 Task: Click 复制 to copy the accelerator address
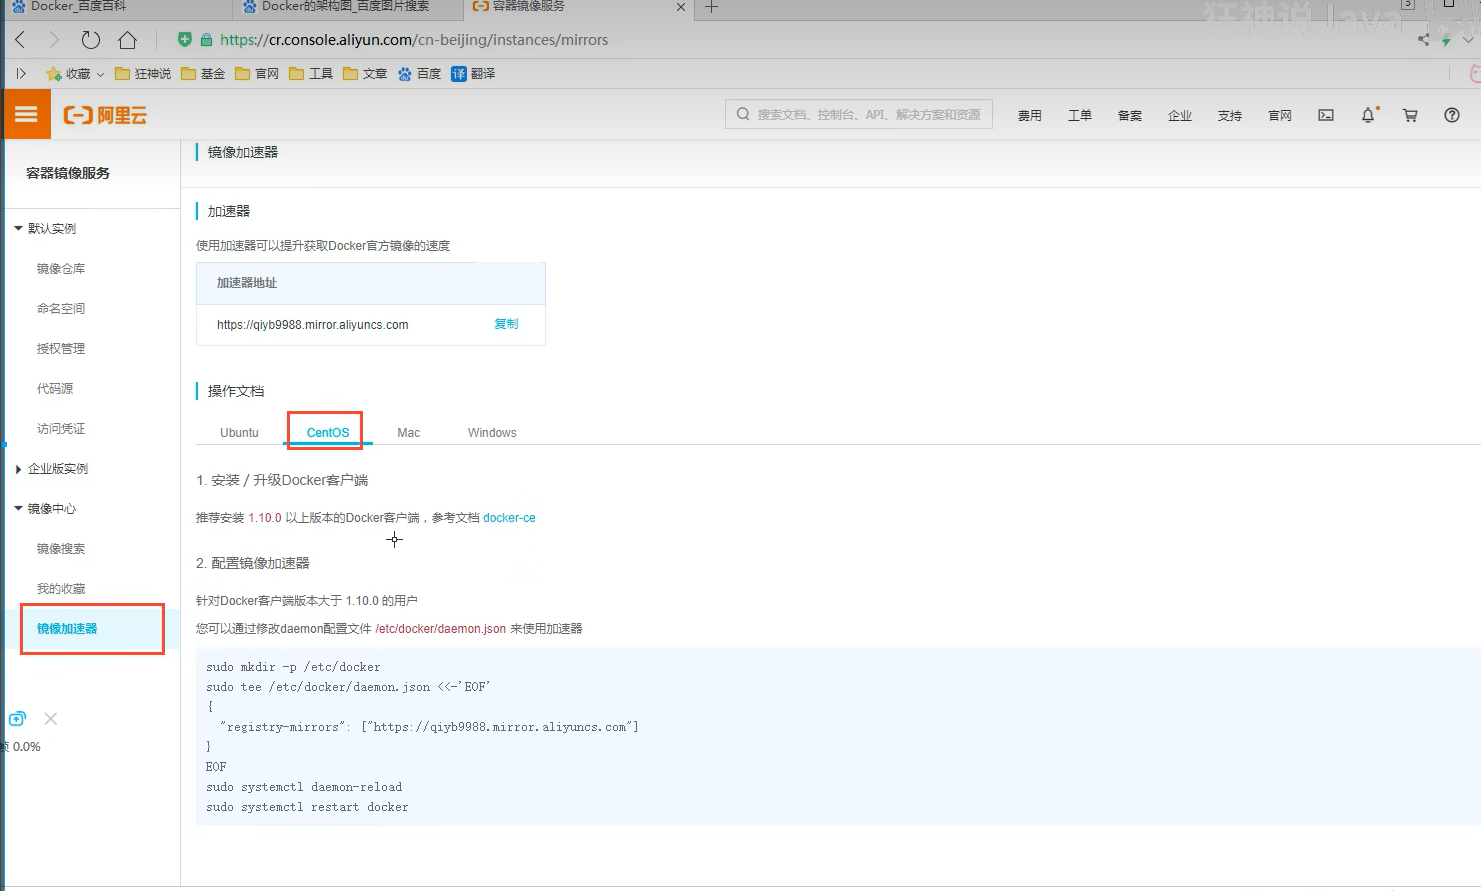click(x=506, y=324)
